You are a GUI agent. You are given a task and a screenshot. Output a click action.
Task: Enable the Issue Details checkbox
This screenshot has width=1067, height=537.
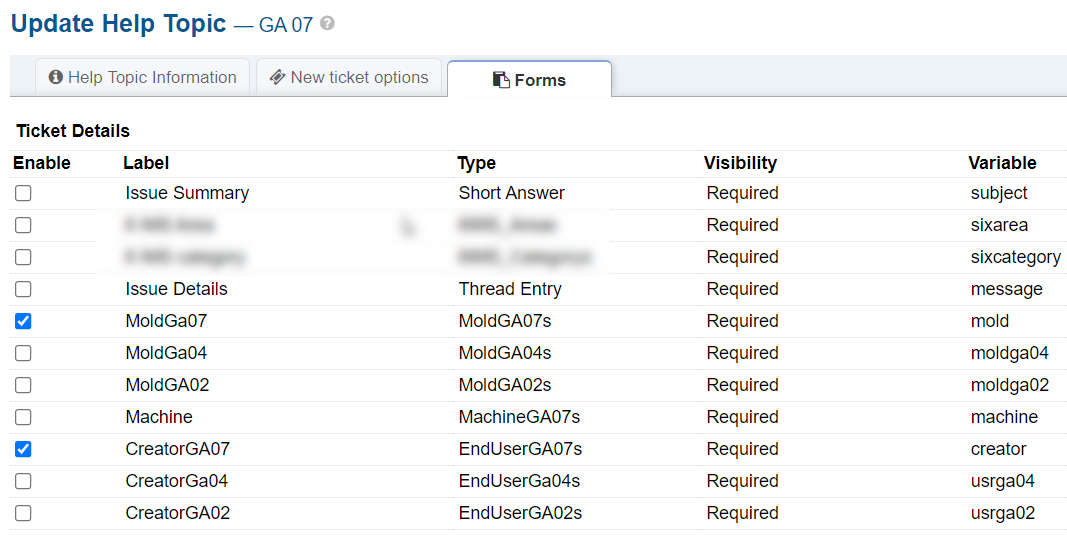[x=23, y=289]
